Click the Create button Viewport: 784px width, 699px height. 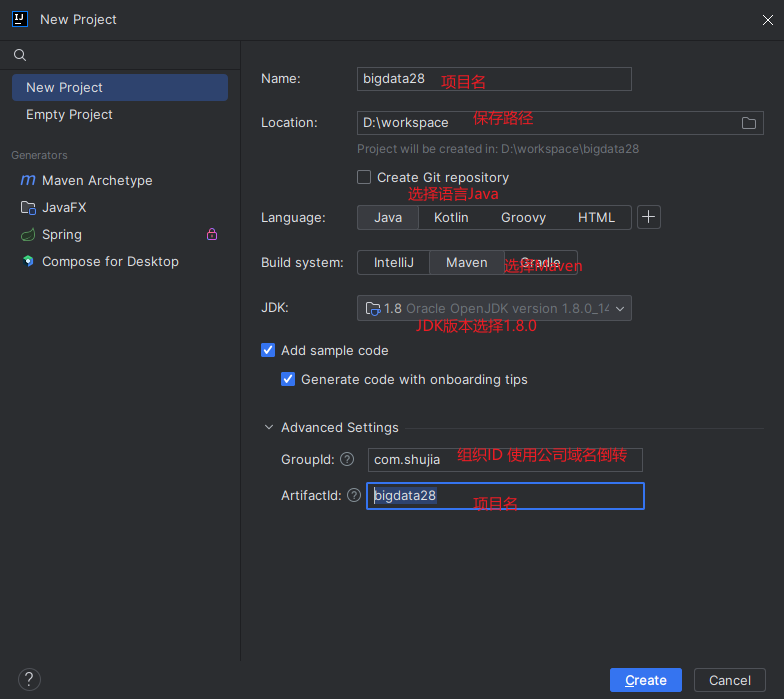coord(646,680)
